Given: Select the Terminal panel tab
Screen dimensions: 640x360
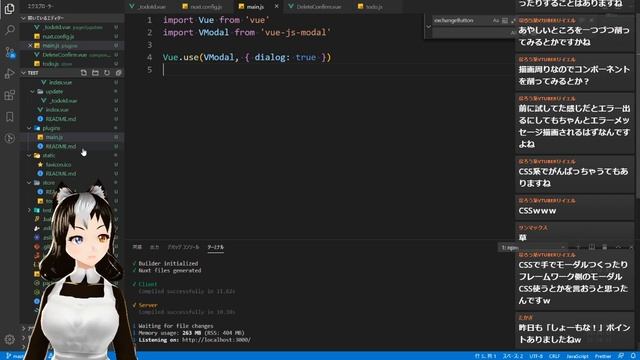Looking at the screenshot, I should pos(216,247).
